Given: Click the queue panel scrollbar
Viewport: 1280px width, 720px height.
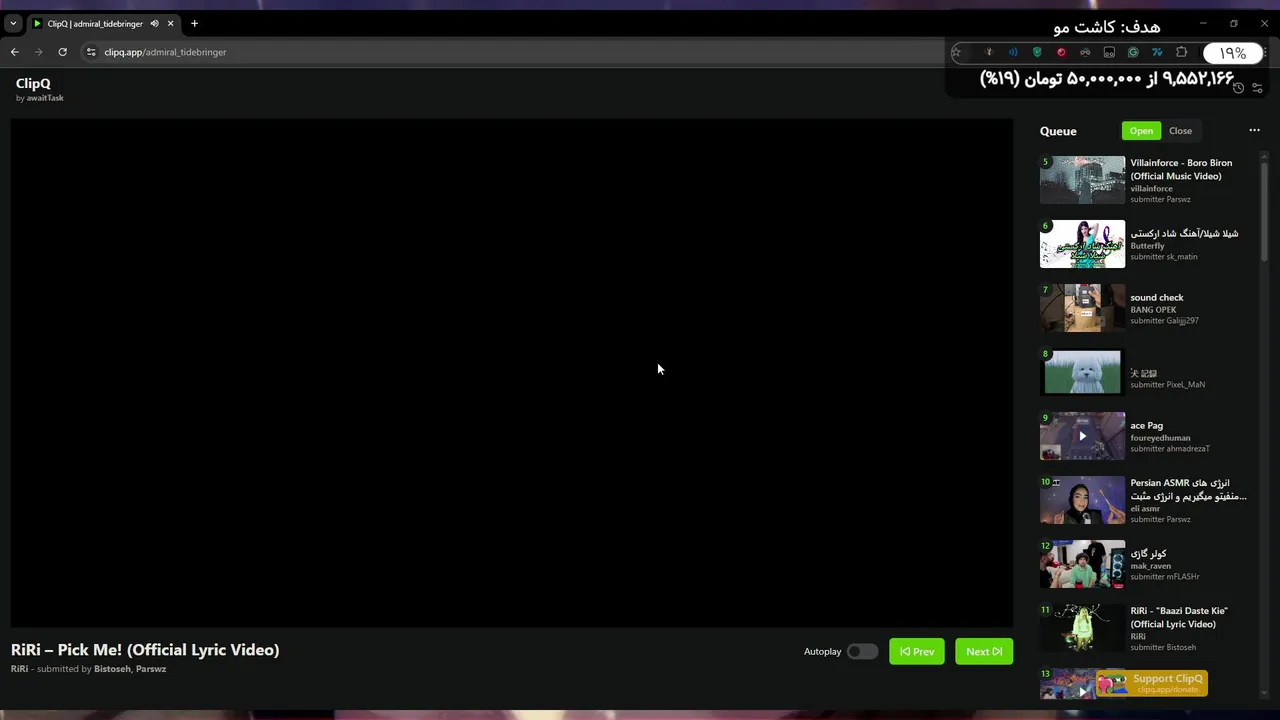Looking at the screenshot, I should tap(1264, 210).
